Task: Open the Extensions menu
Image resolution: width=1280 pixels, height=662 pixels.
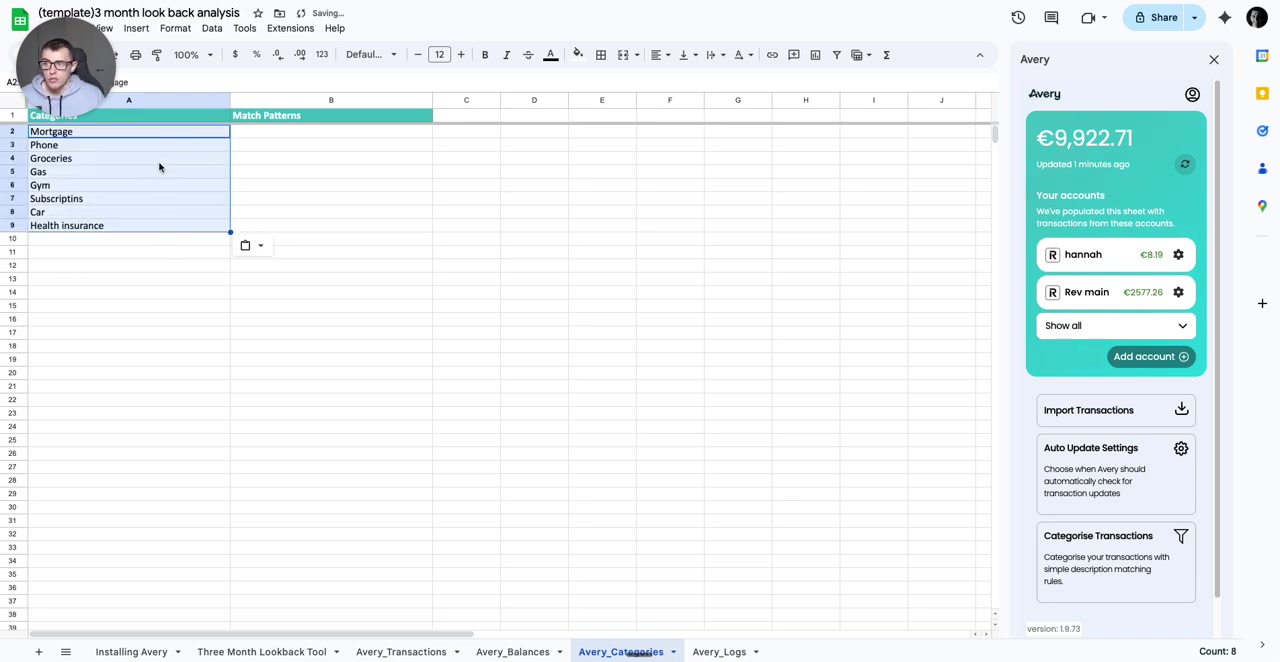Action: [290, 28]
